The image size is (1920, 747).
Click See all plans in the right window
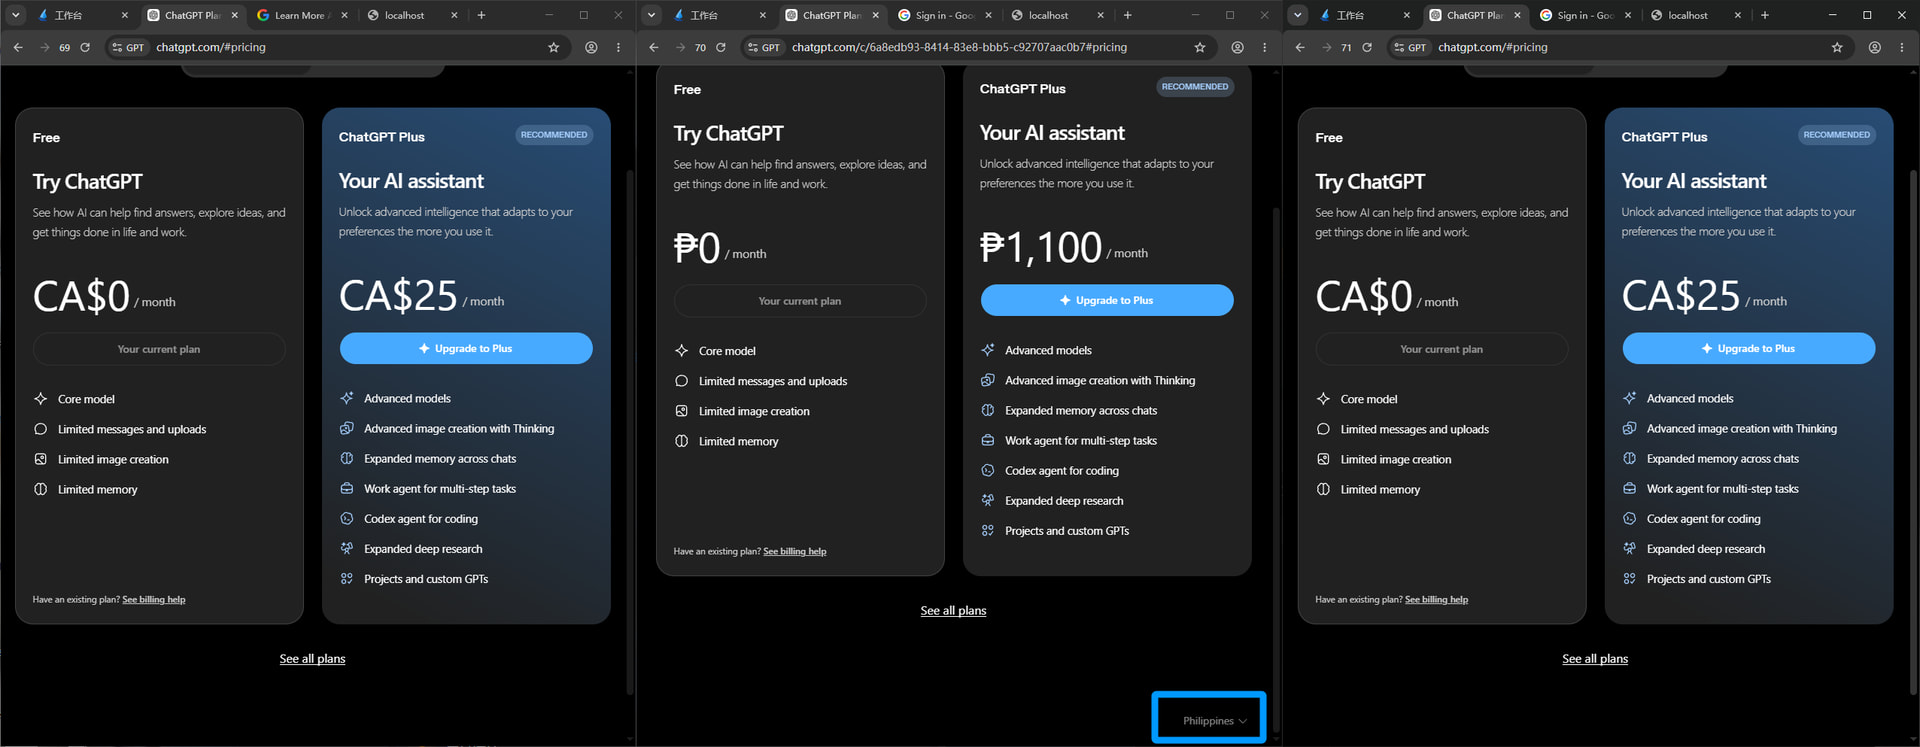1595,659
